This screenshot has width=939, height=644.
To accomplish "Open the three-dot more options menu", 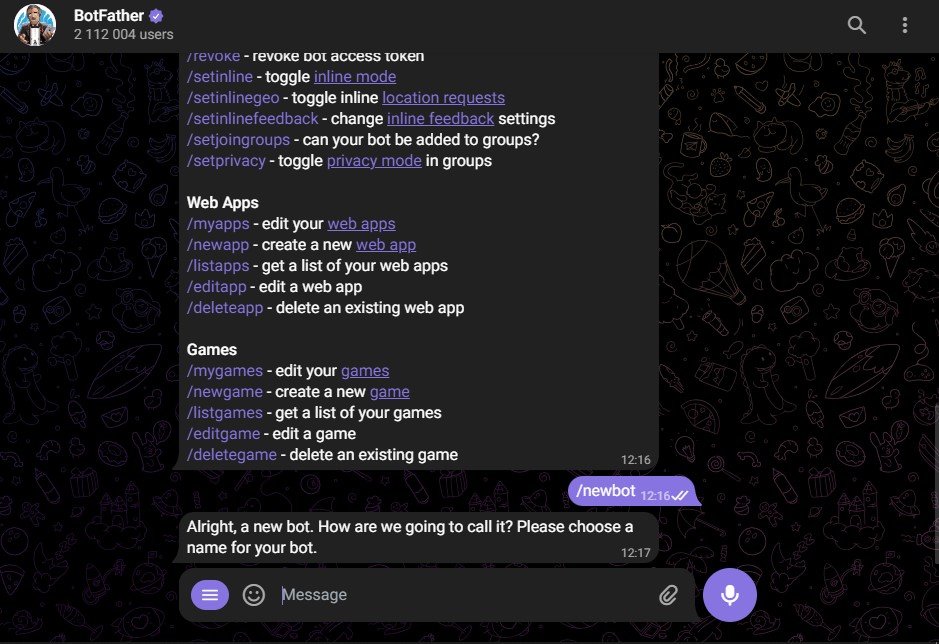I will click(905, 25).
